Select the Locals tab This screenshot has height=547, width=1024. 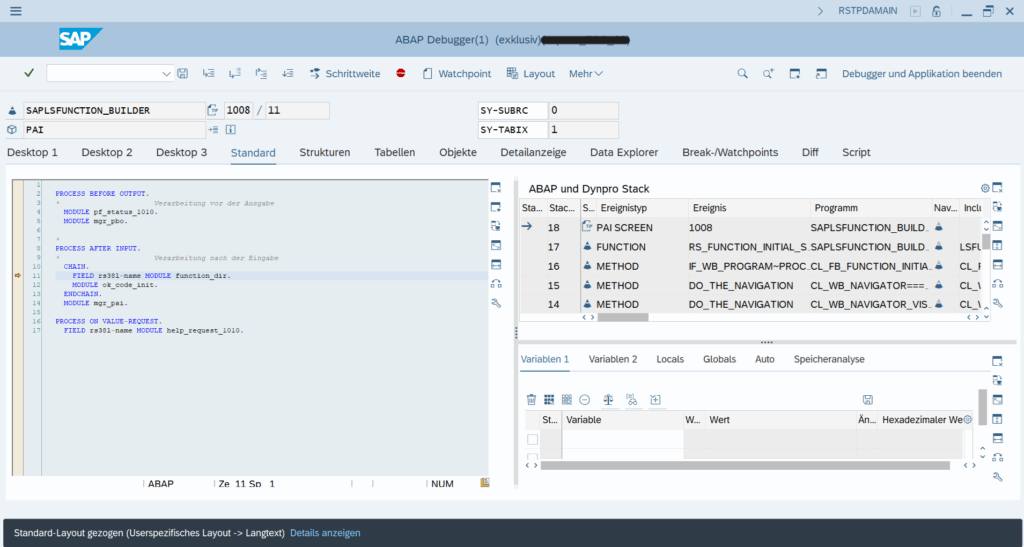[x=670, y=359]
